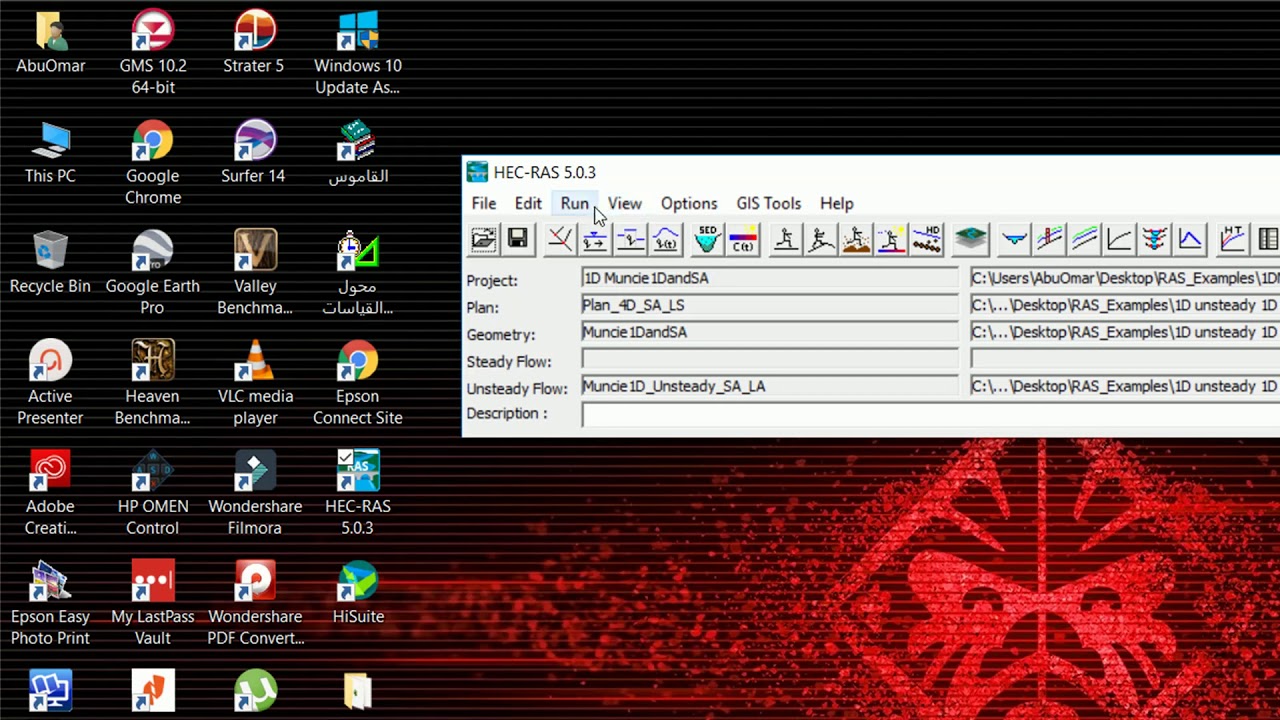The width and height of the screenshot is (1280, 720).
Task: Click the Project name field '1D Muncie 1DandSA'
Action: [770, 278]
